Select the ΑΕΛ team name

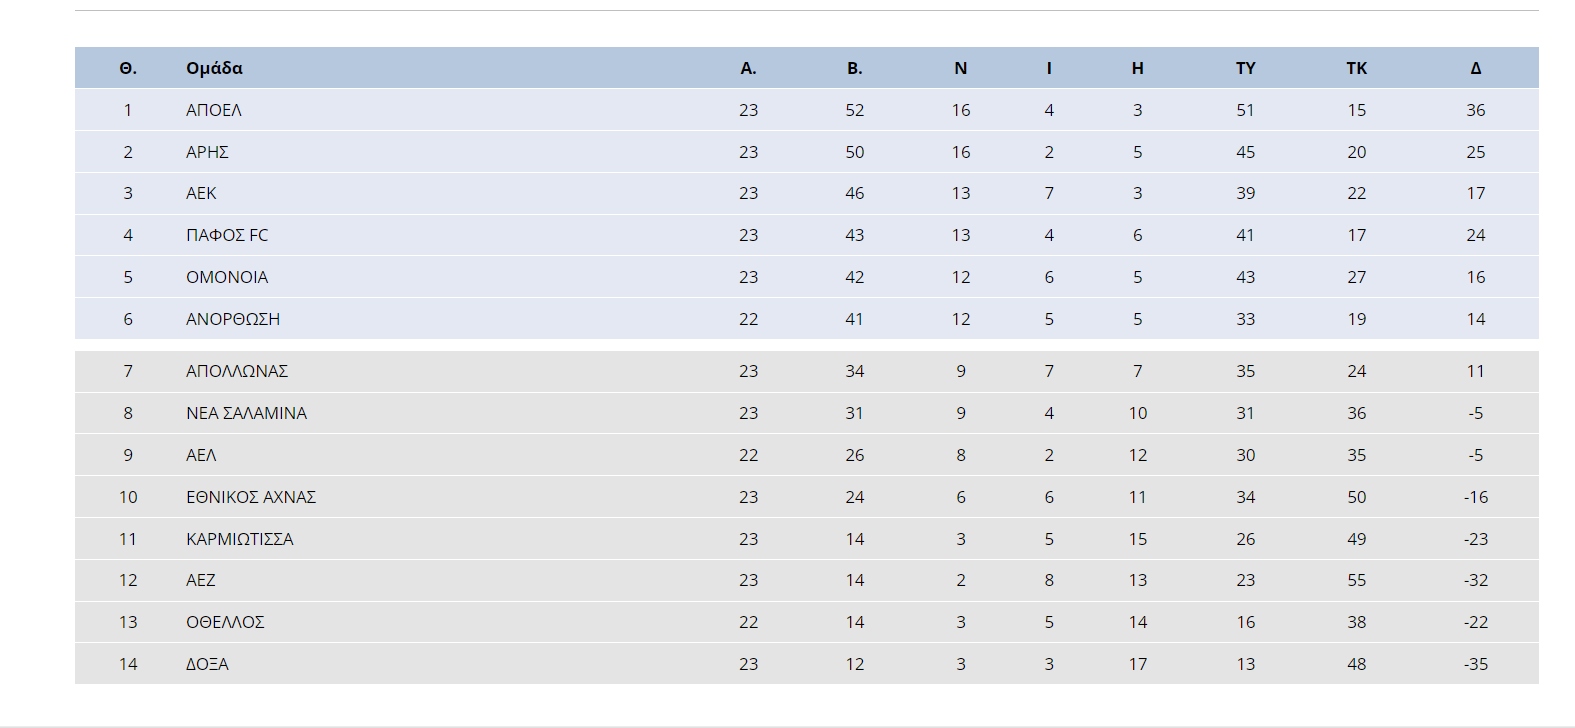201,455
